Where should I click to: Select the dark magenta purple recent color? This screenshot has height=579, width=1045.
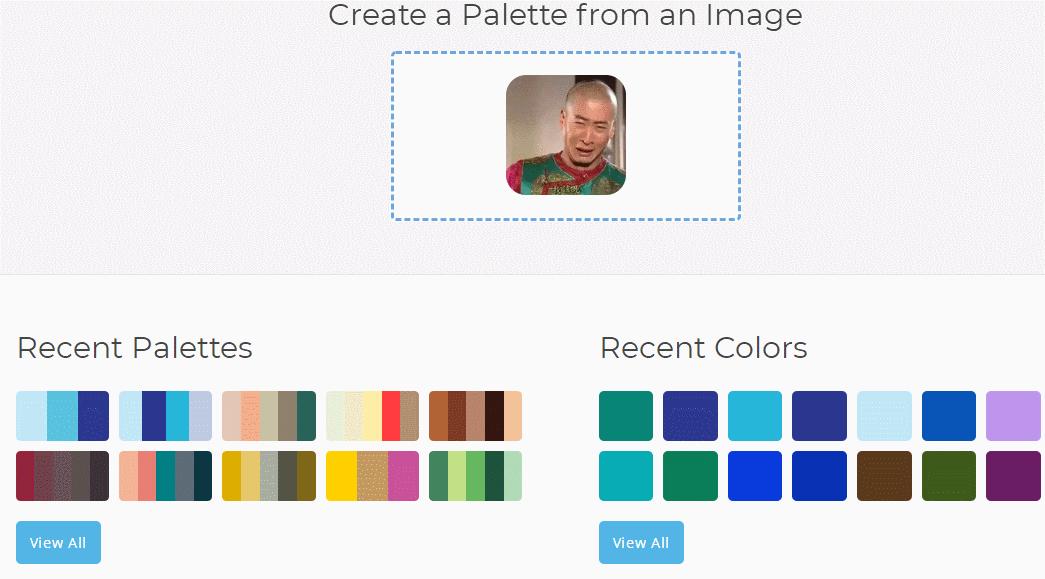[x=1013, y=476]
